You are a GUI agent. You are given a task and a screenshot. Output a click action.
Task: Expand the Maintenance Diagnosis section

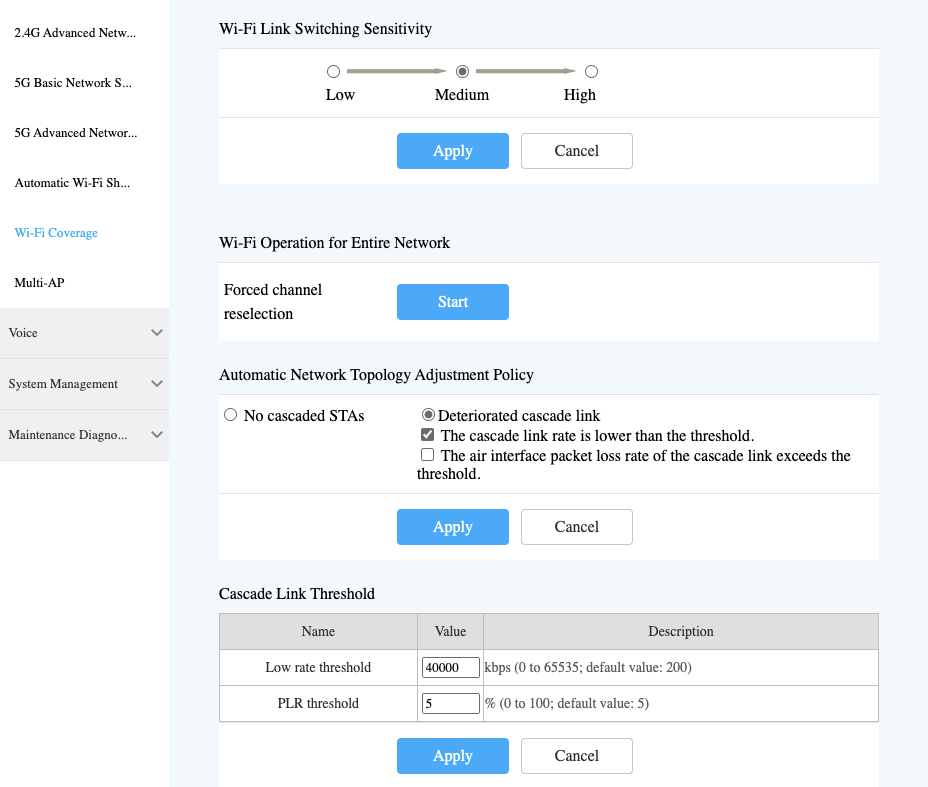click(x=84, y=435)
